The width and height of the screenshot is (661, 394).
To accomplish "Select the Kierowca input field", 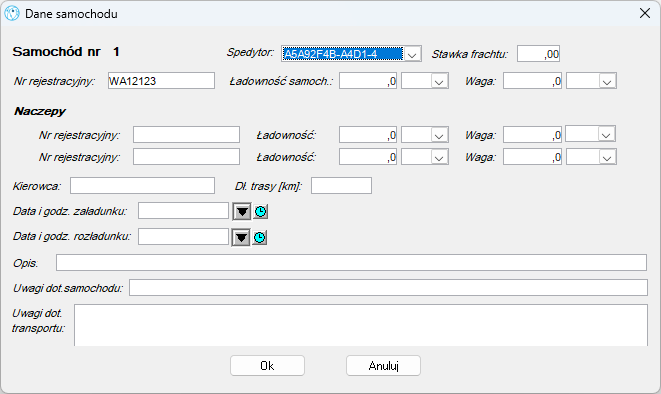I will tap(142, 185).
